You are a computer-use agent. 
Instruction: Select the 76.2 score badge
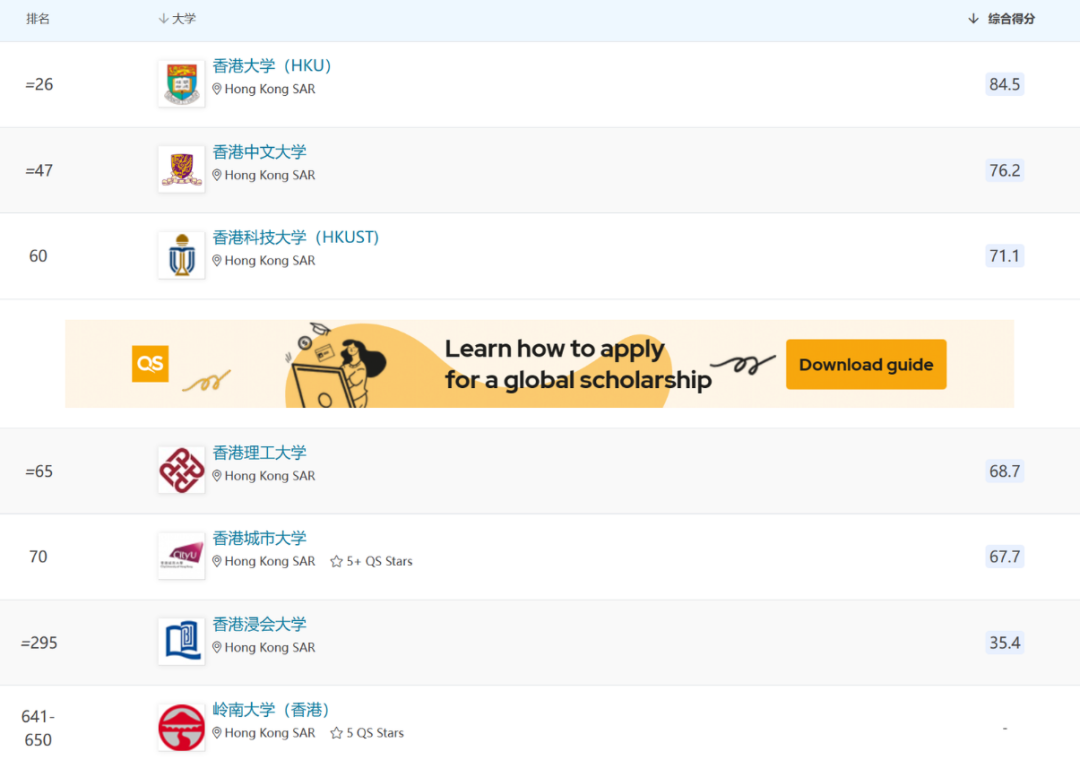[x=1004, y=170]
